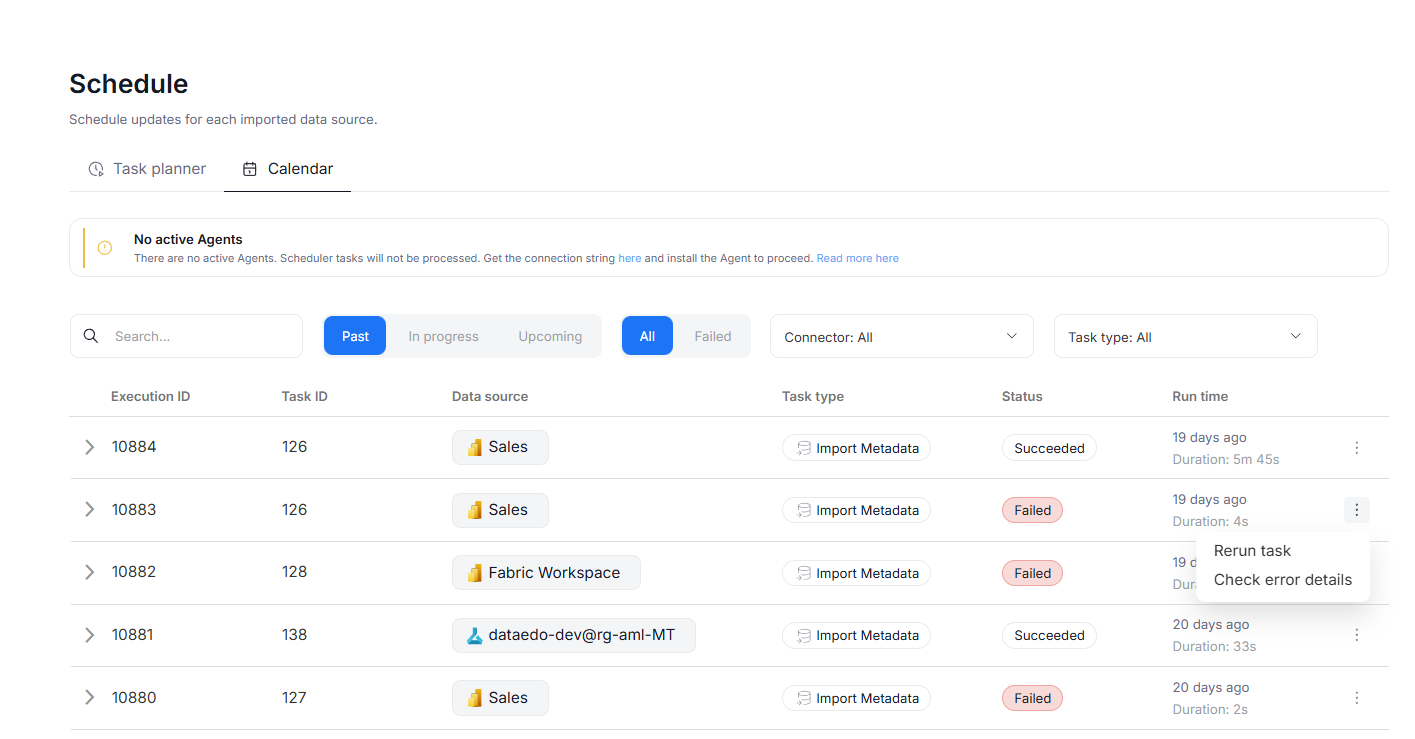Show In progress executions
The height and width of the screenshot is (739, 1415).
coord(443,336)
